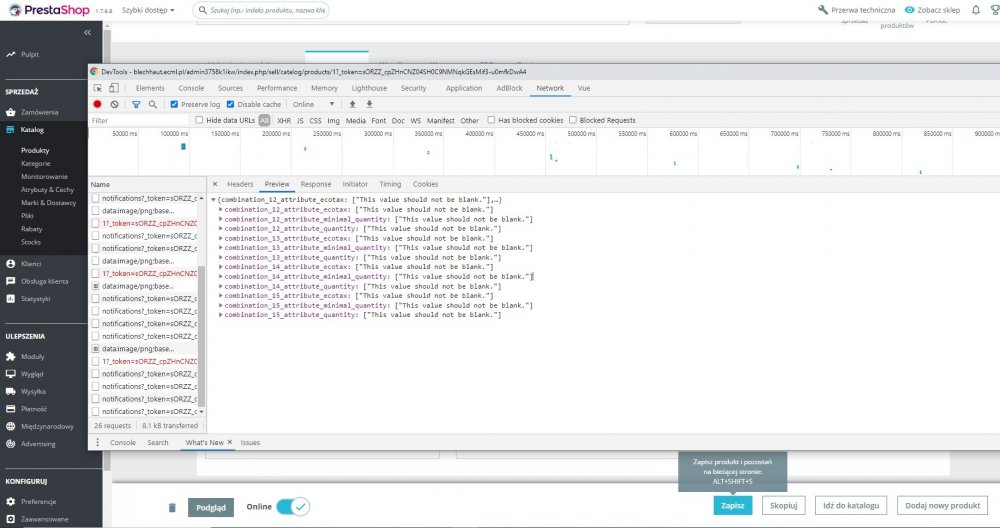Screen dimensions: 1000x528
Task: Expand combination_12_attribute_ecotax entry
Action: 221,209
